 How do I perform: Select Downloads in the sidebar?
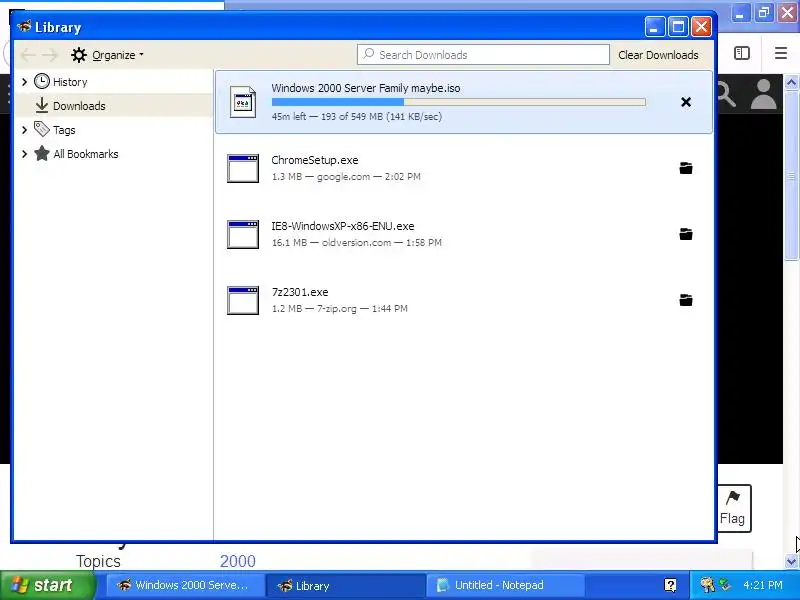click(79, 106)
